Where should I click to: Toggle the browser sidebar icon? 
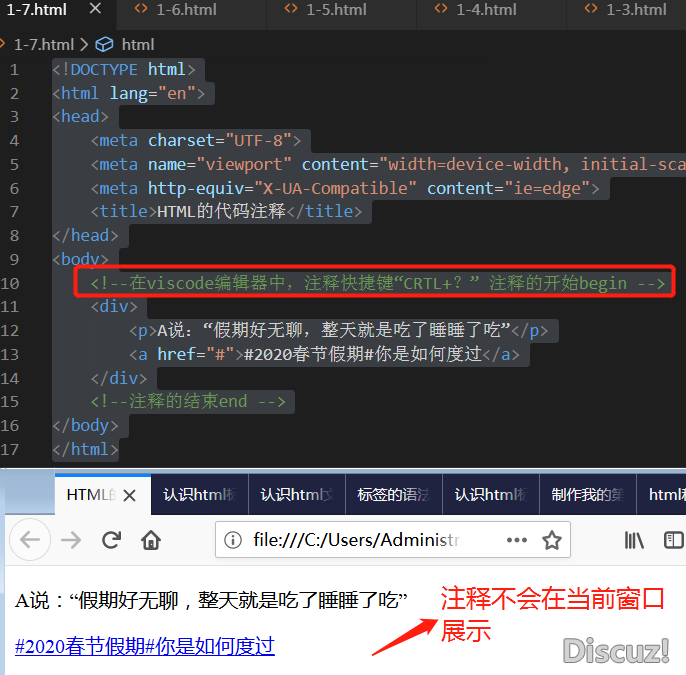[674, 540]
